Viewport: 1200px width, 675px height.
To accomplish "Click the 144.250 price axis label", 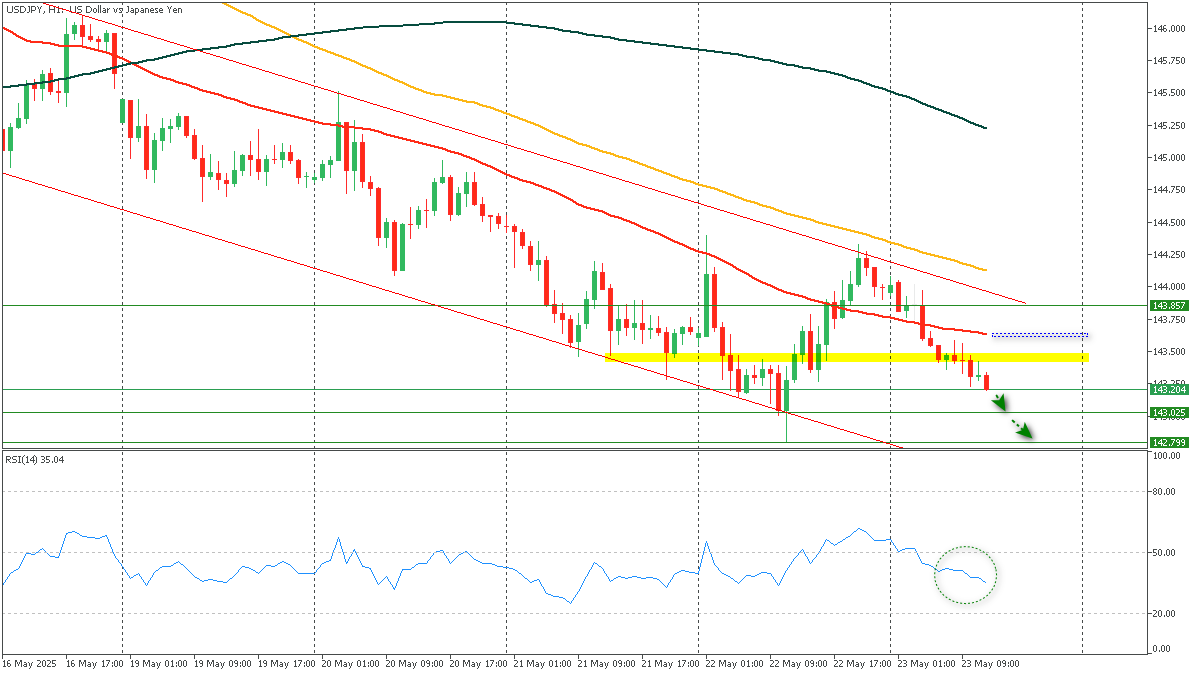I will pyautogui.click(x=1169, y=255).
